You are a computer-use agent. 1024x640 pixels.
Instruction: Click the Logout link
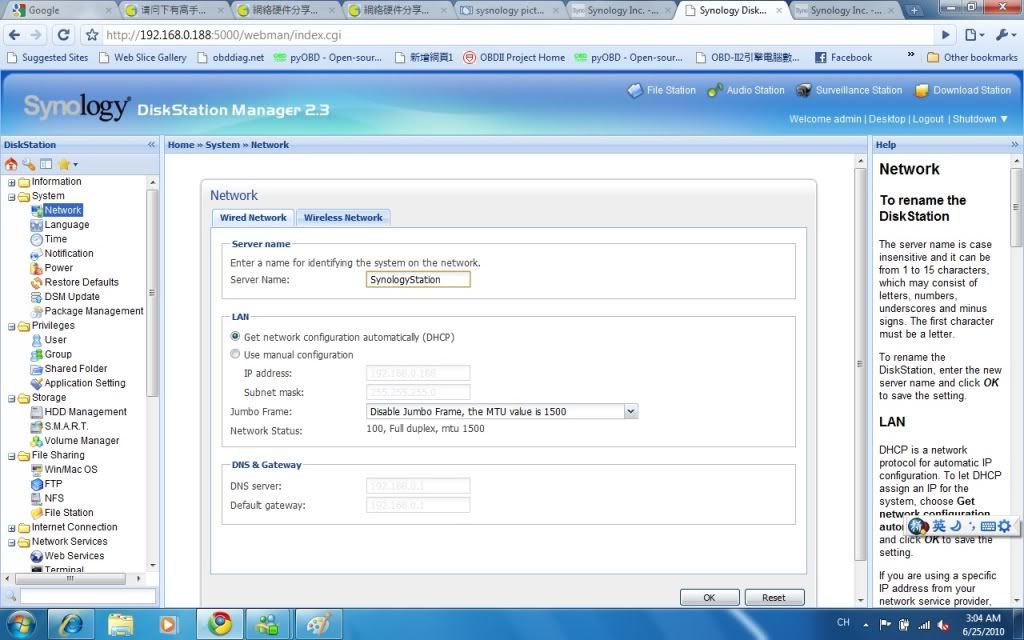click(928, 119)
